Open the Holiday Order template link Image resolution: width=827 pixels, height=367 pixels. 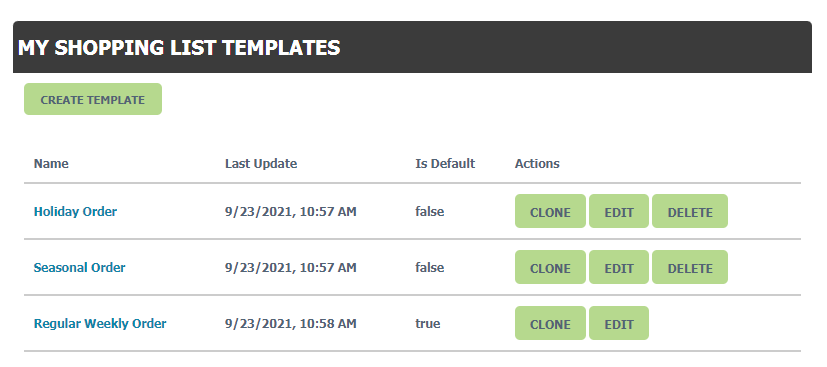tap(75, 211)
